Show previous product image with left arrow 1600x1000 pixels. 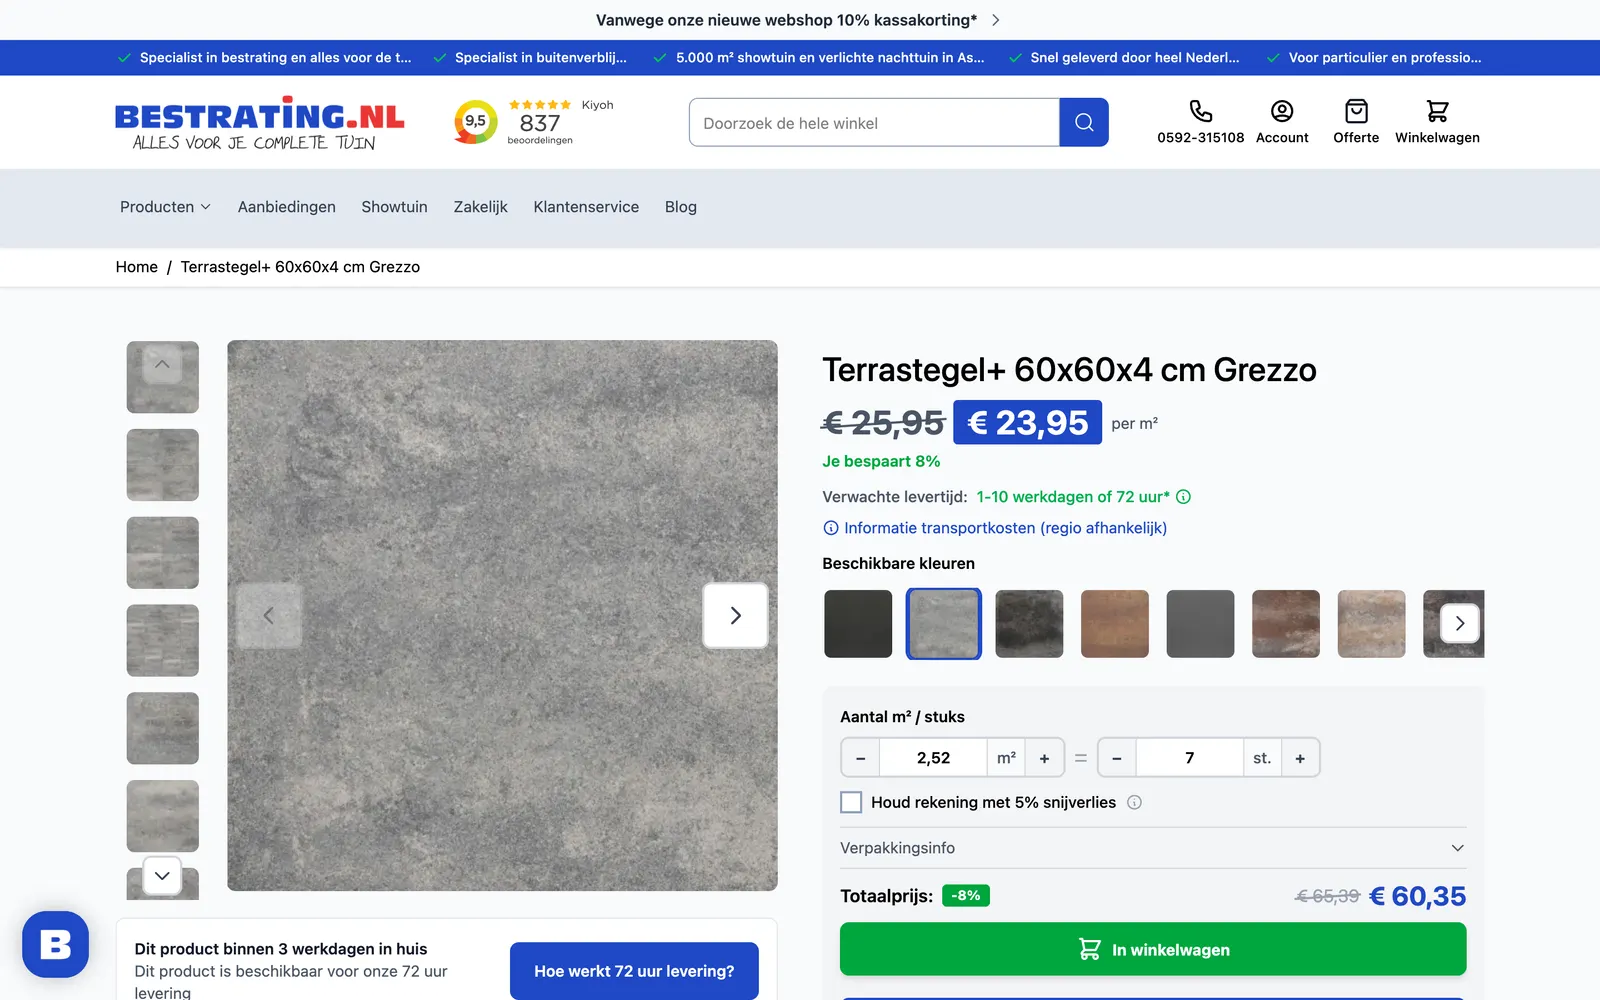pyautogui.click(x=268, y=615)
